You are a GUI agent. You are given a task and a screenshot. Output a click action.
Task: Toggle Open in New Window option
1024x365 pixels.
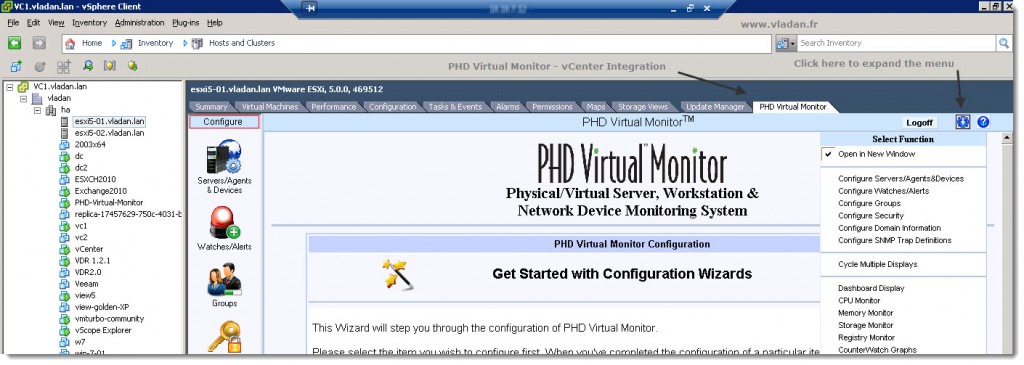pyautogui.click(x=876, y=154)
